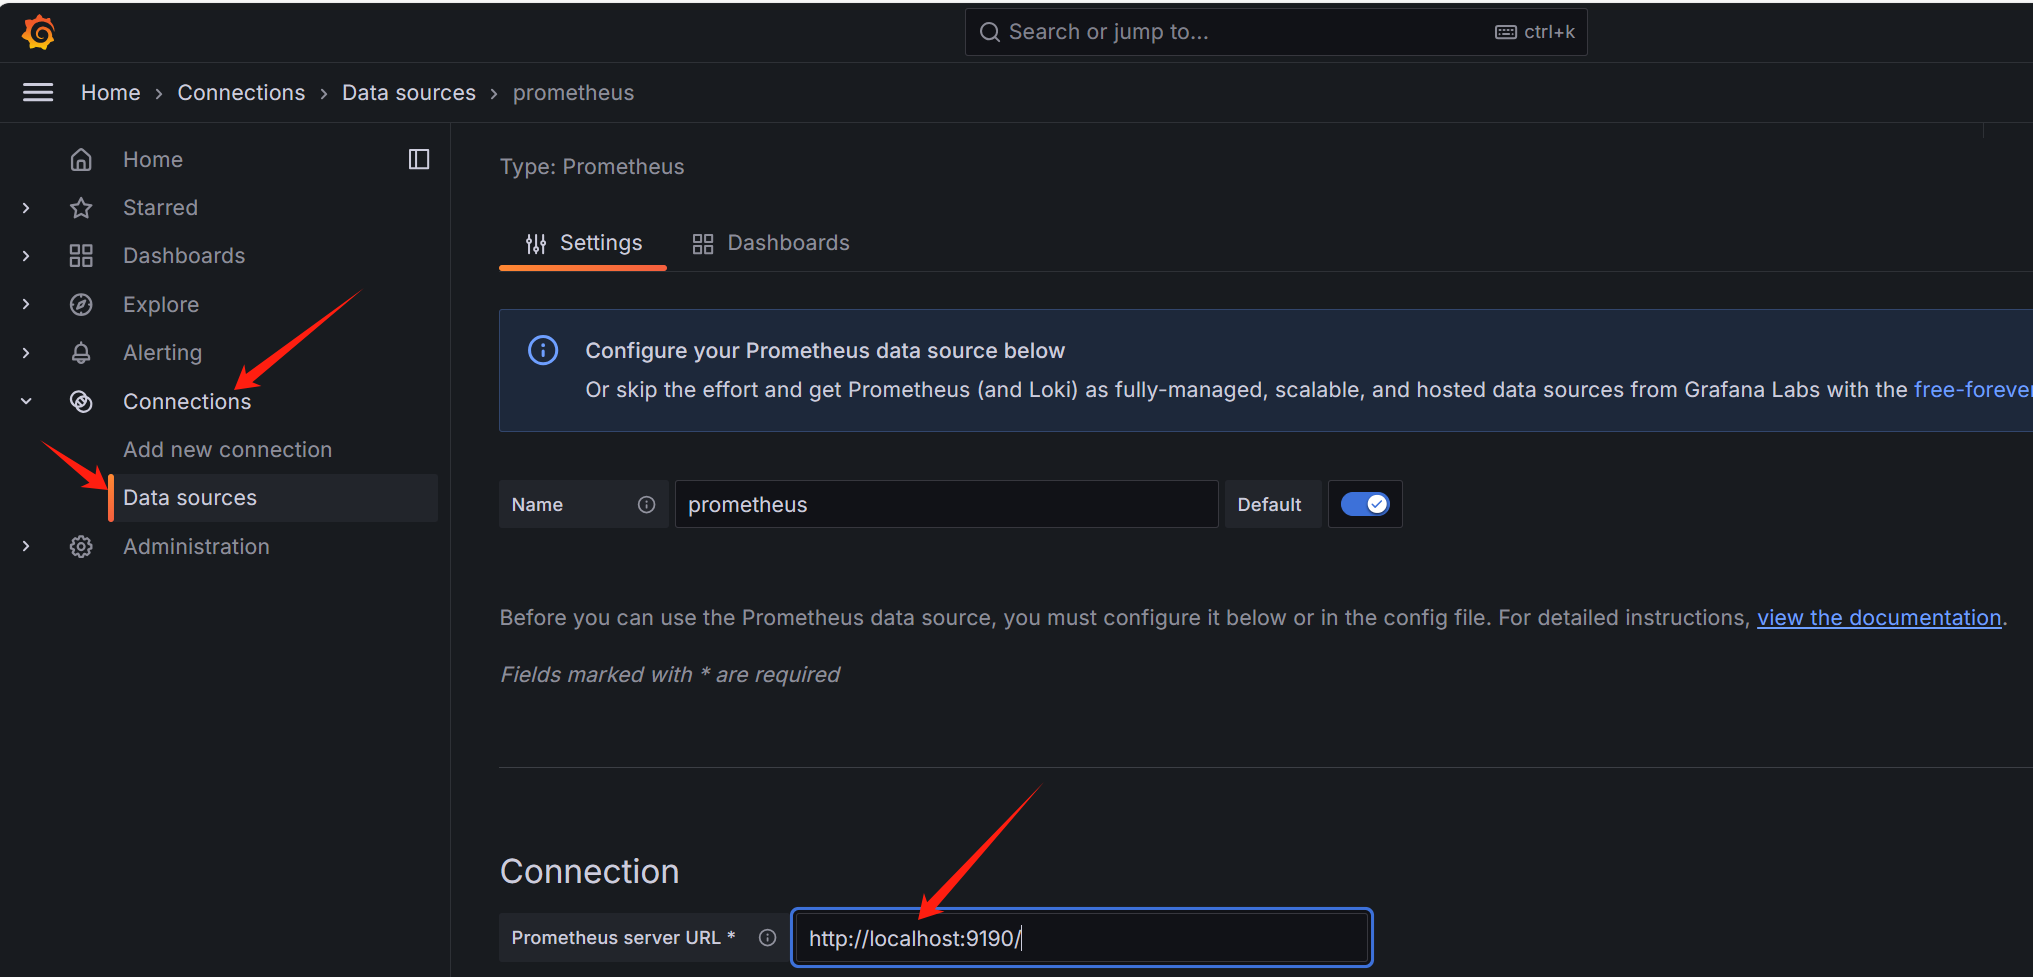Click the Home sidebar house icon
The width and height of the screenshot is (2033, 977).
[x=81, y=160]
